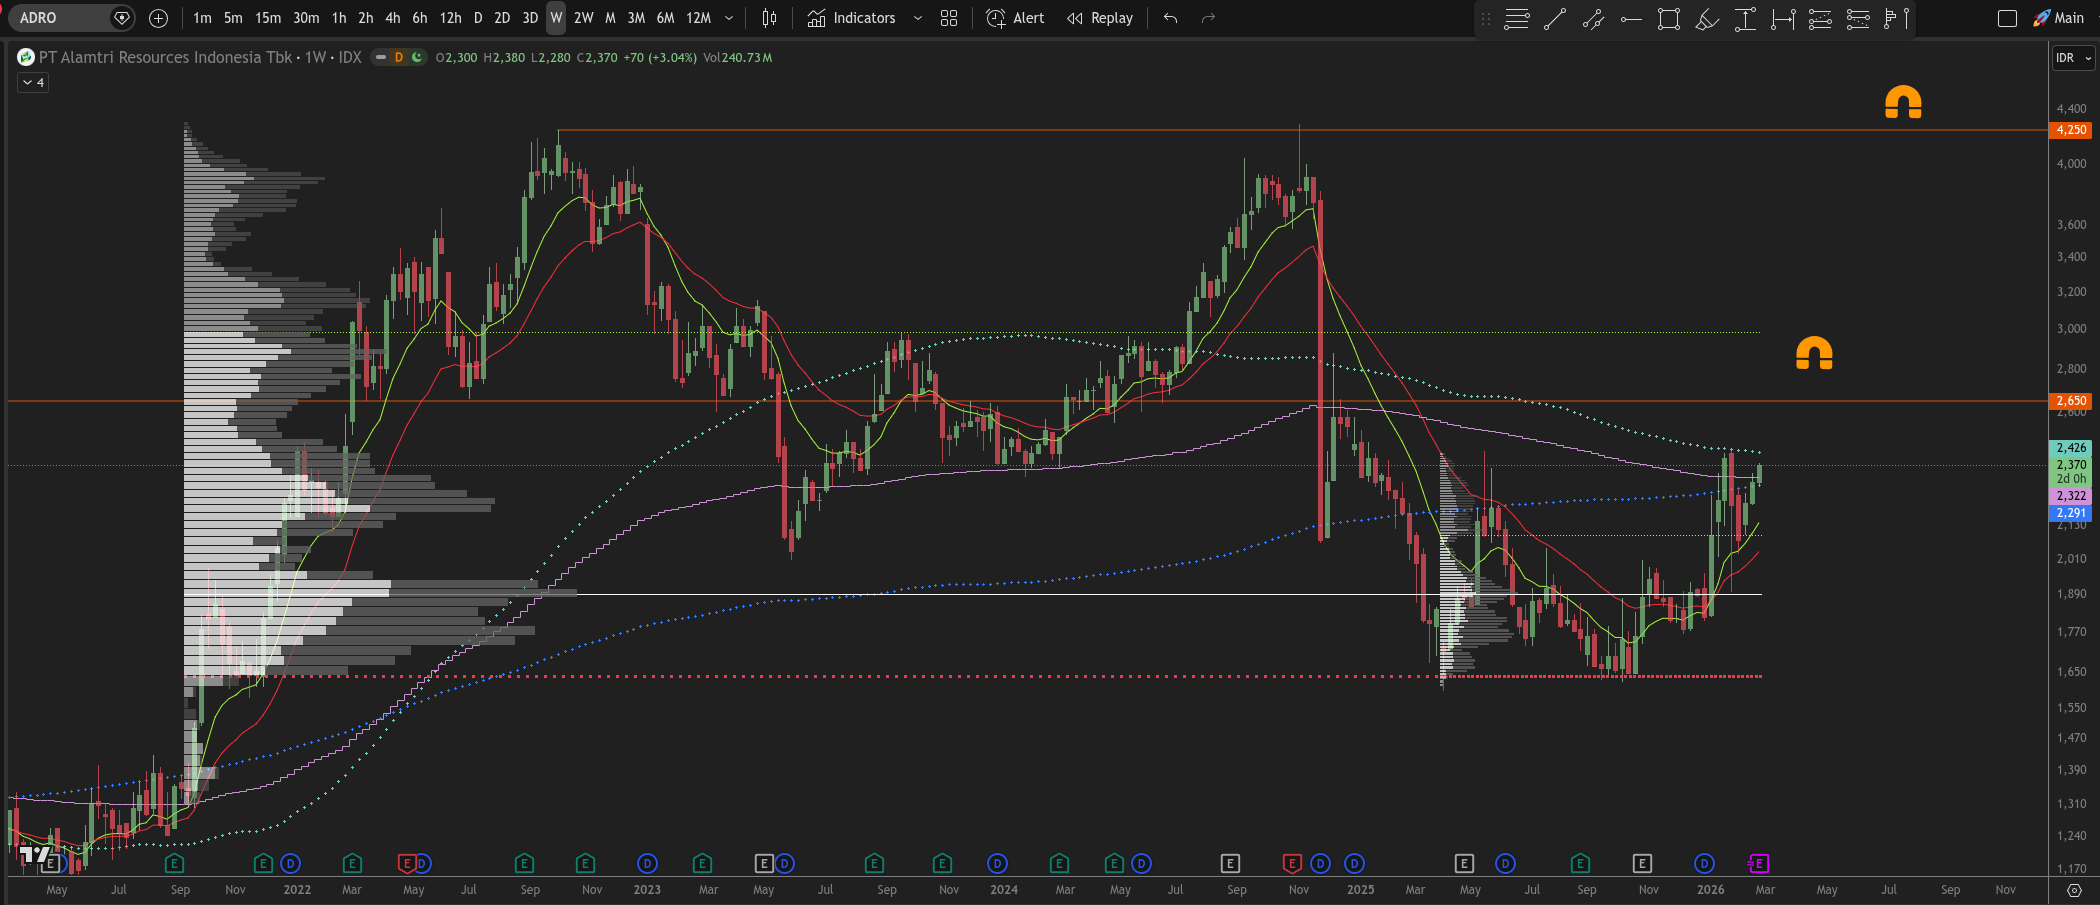The height and width of the screenshot is (905, 2100).
Task: Change the chart to the 4h interval
Action: pyautogui.click(x=393, y=18)
